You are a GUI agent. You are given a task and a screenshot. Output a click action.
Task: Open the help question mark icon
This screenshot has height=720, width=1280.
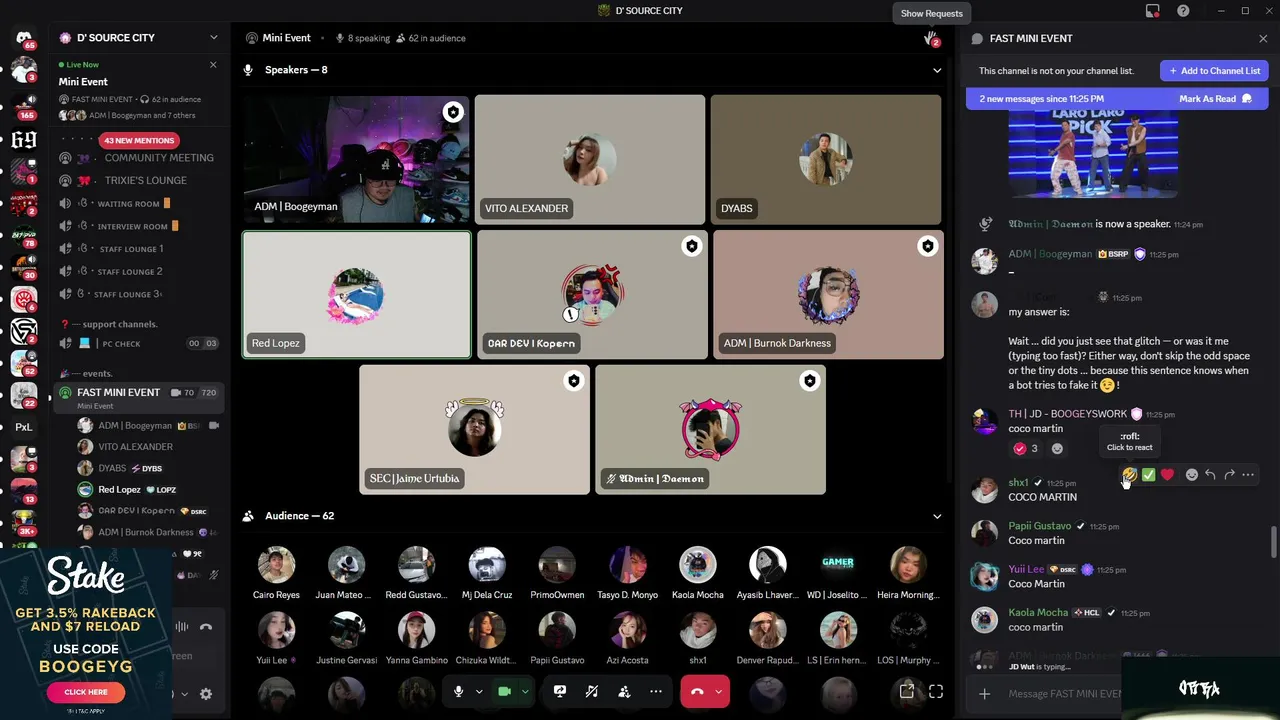point(1184,11)
